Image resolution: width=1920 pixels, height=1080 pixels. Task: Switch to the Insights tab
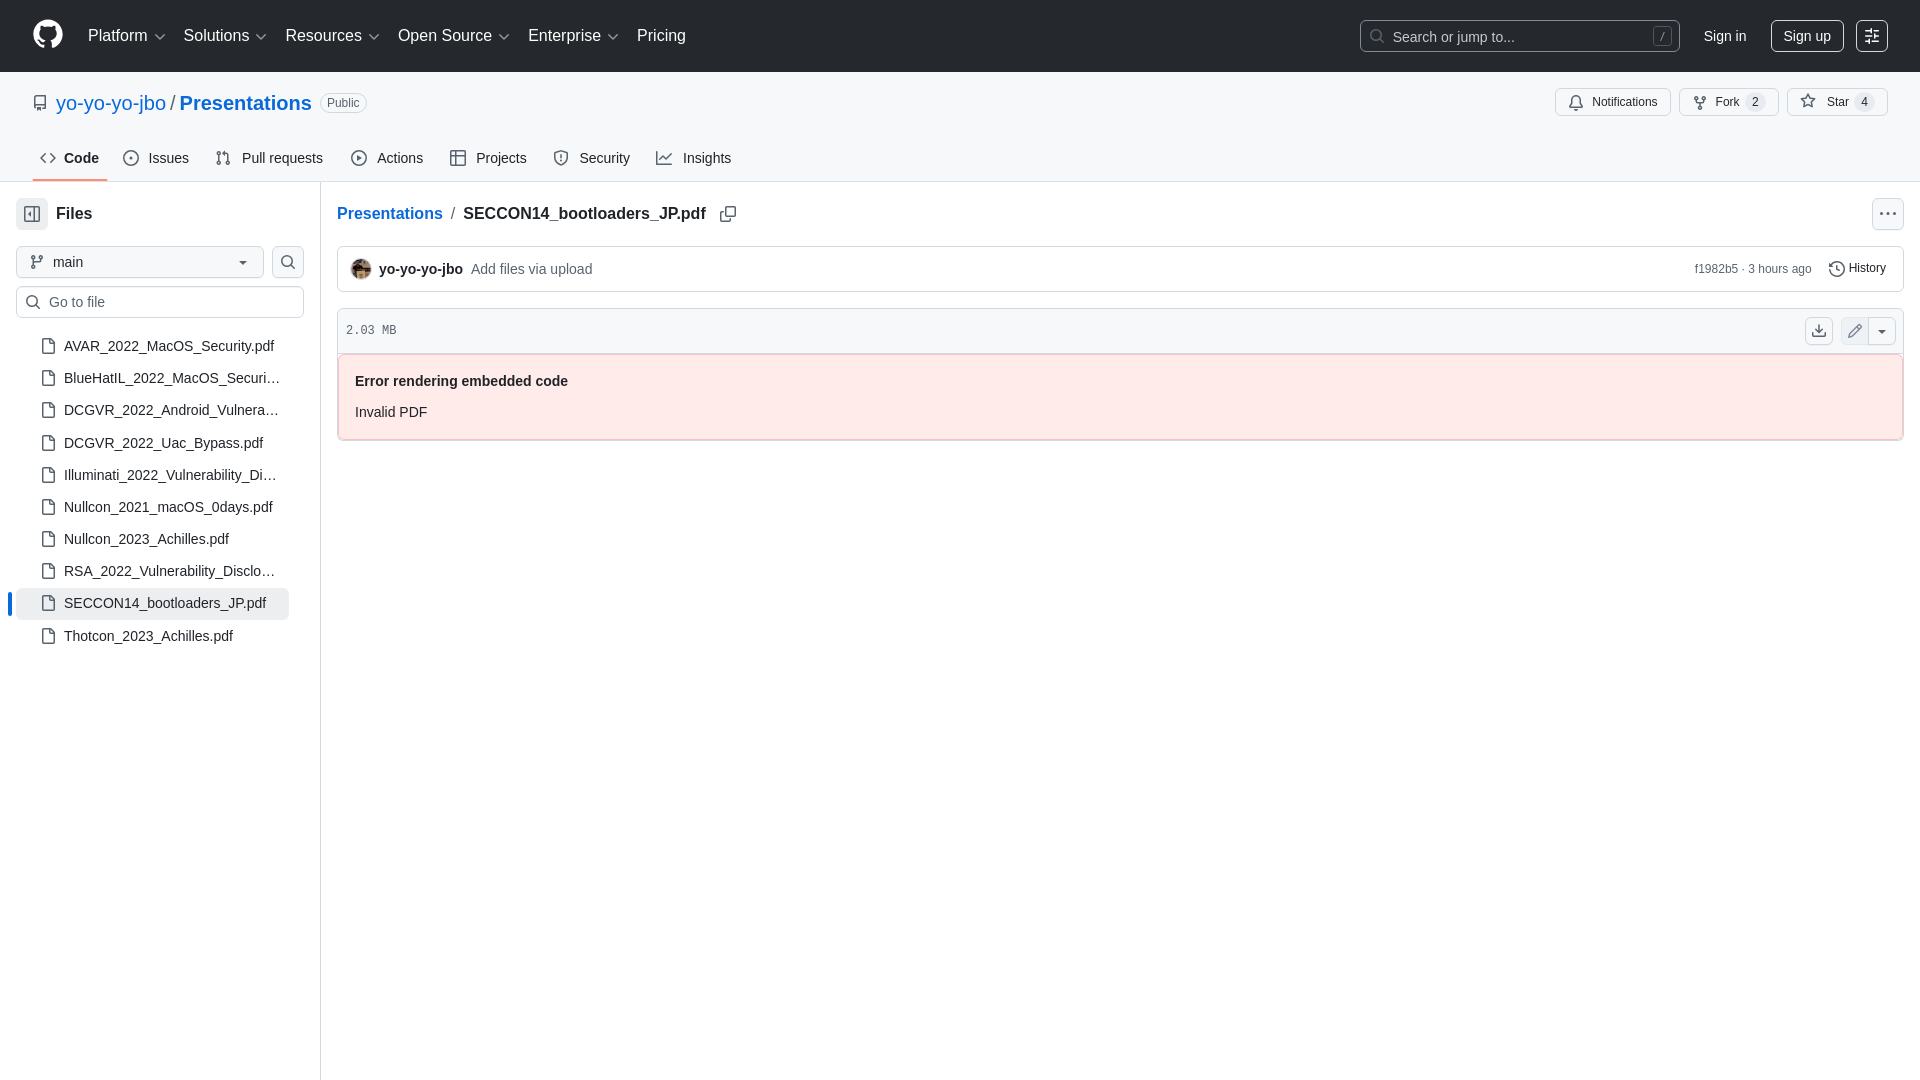coord(694,158)
